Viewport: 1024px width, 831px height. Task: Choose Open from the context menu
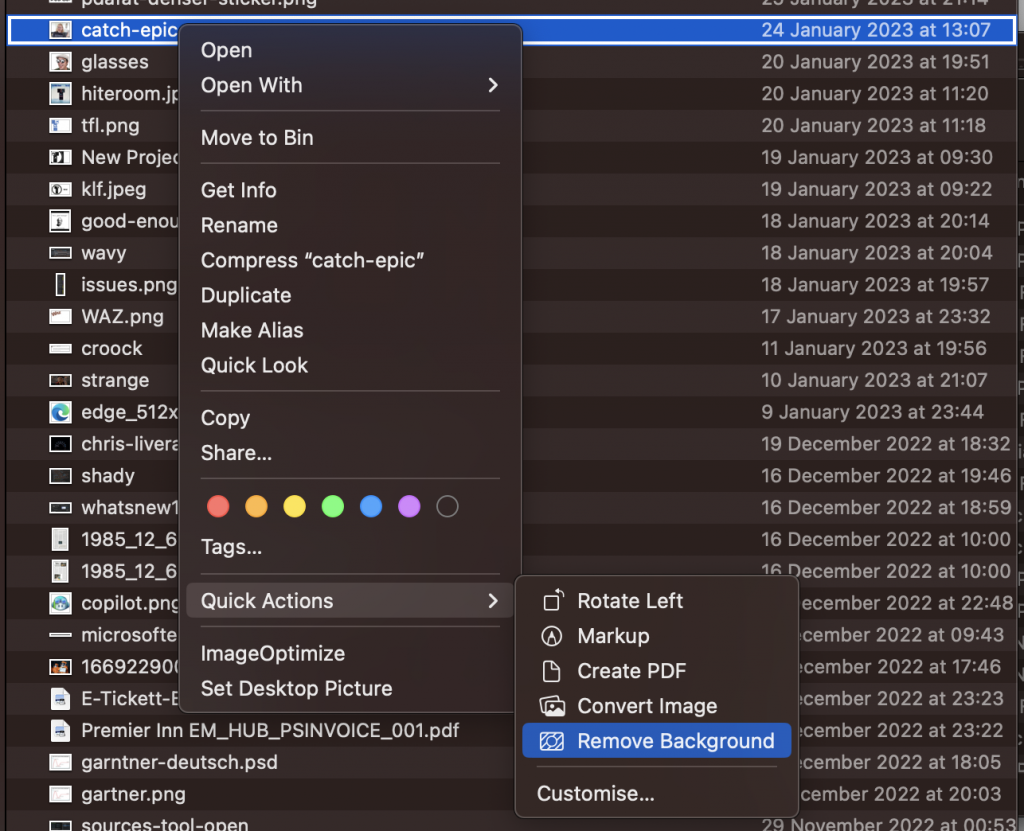226,50
